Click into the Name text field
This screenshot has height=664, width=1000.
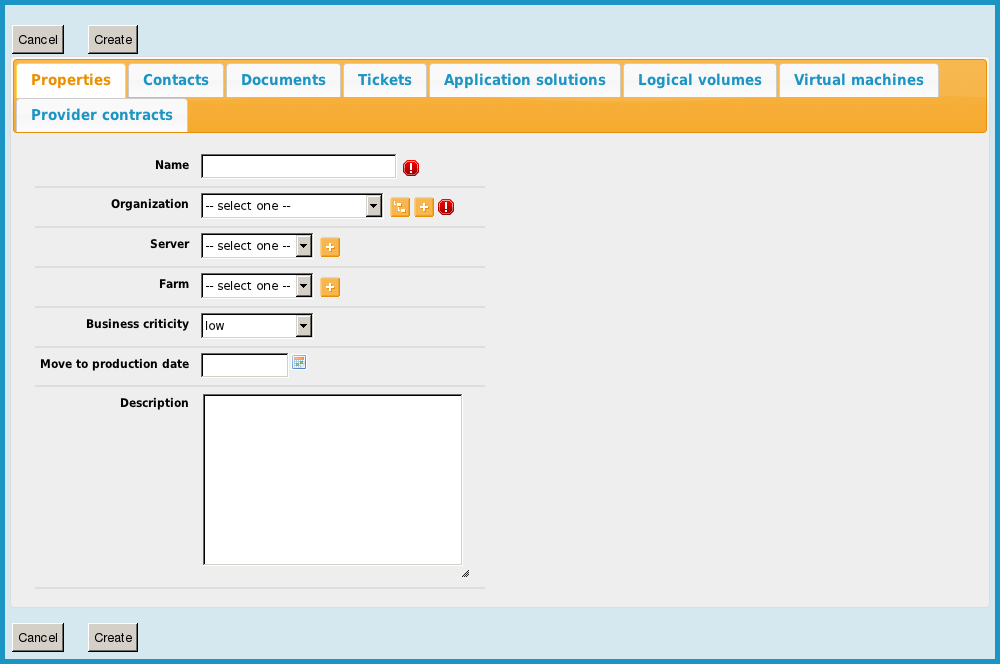tap(298, 166)
